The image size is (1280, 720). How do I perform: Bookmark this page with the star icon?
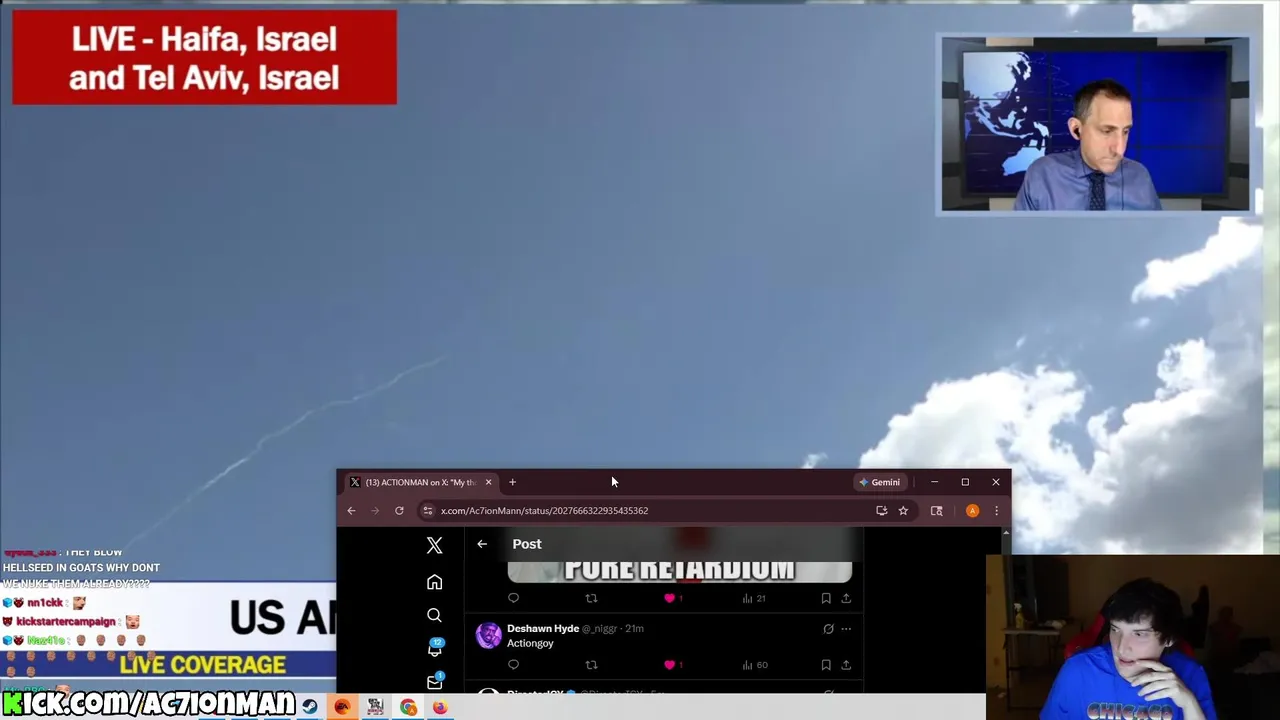coord(903,511)
